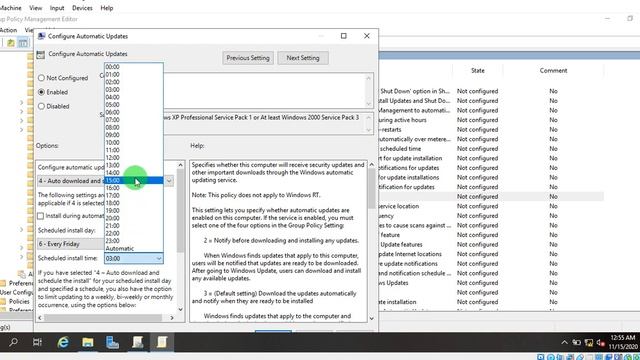This screenshot has width=640, height=360.
Task: Choose 00:00 in the time list
Action: [x=134, y=67]
